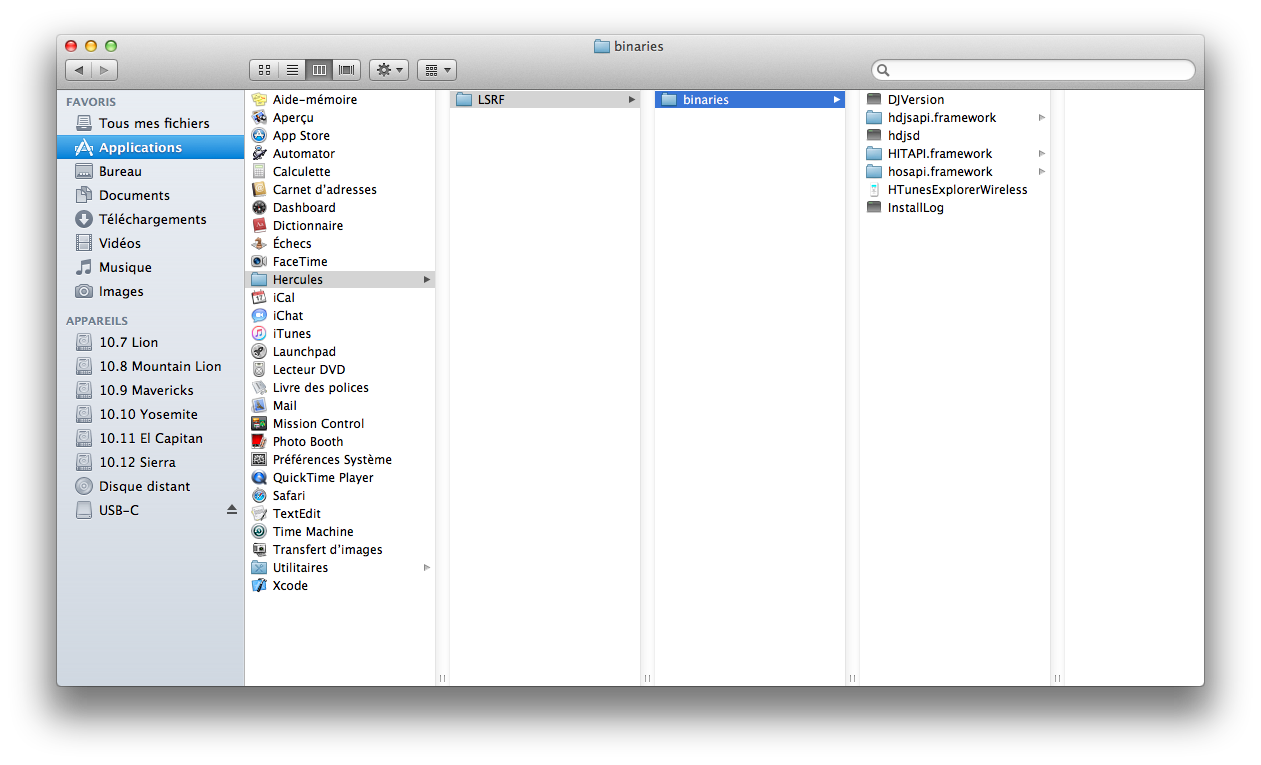1261x765 pixels.
Task: Select Échecs application
Action: click(341, 243)
